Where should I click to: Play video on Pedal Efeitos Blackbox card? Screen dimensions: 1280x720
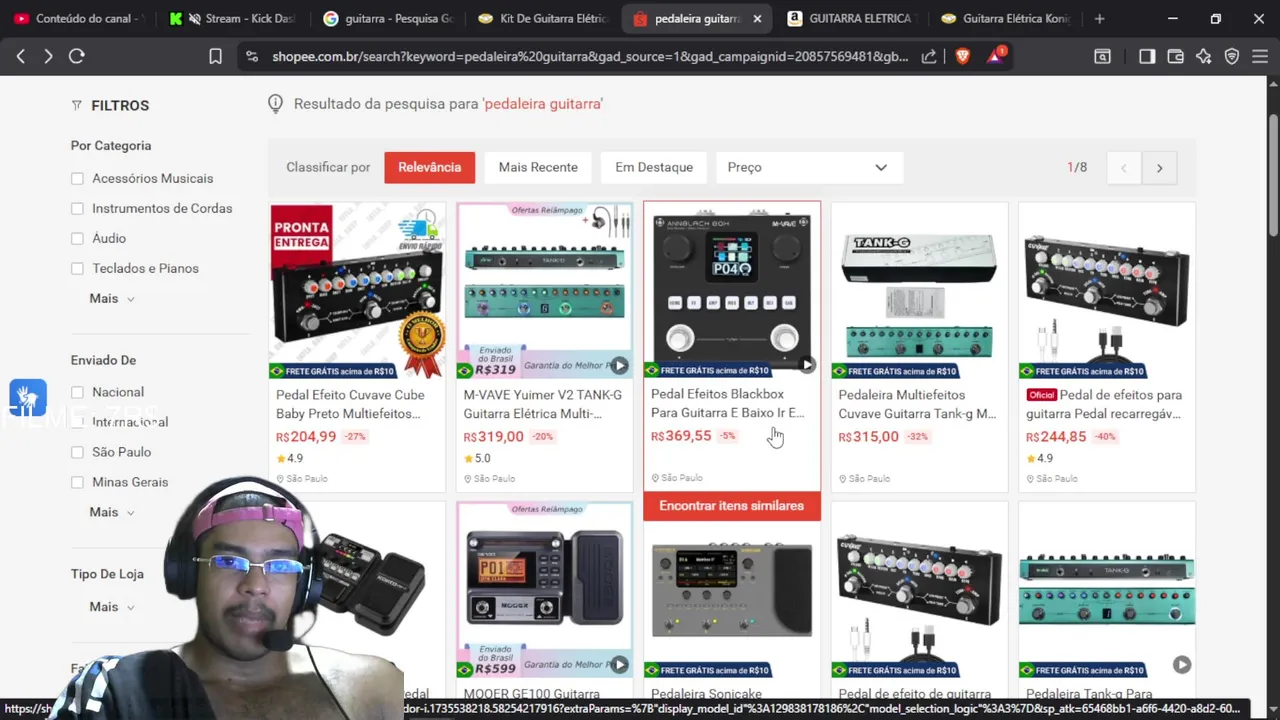point(807,365)
